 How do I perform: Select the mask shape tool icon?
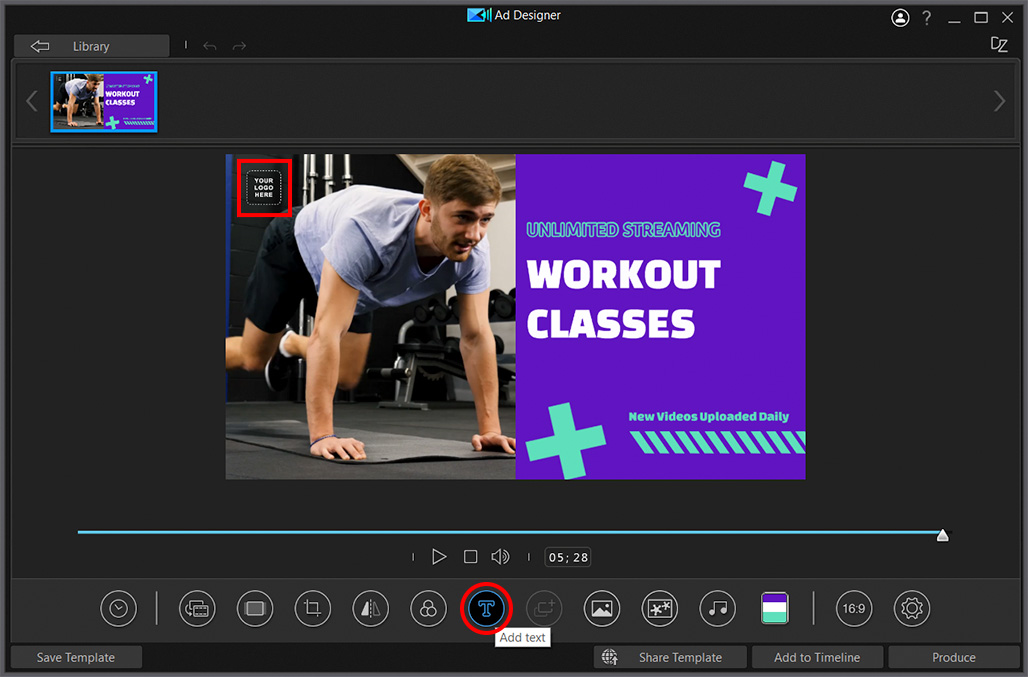254,608
